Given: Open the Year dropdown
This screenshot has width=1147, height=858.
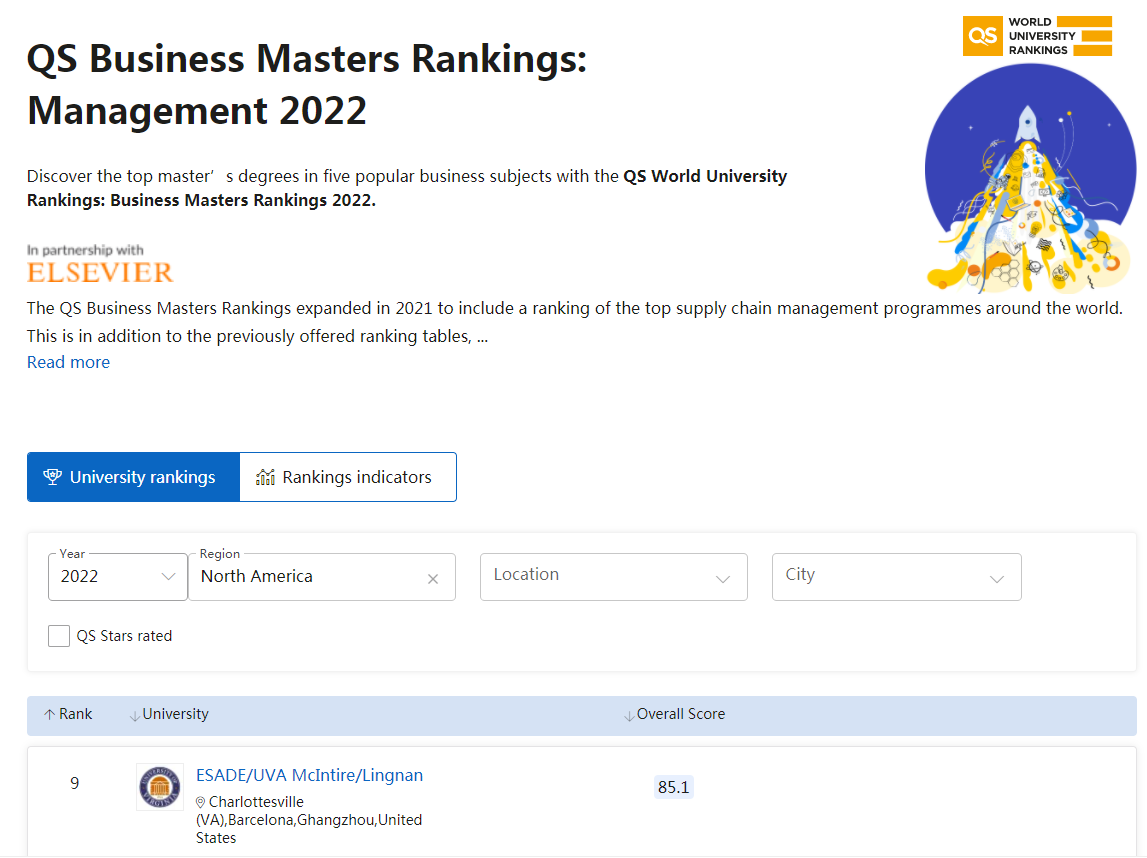Looking at the screenshot, I should (118, 577).
